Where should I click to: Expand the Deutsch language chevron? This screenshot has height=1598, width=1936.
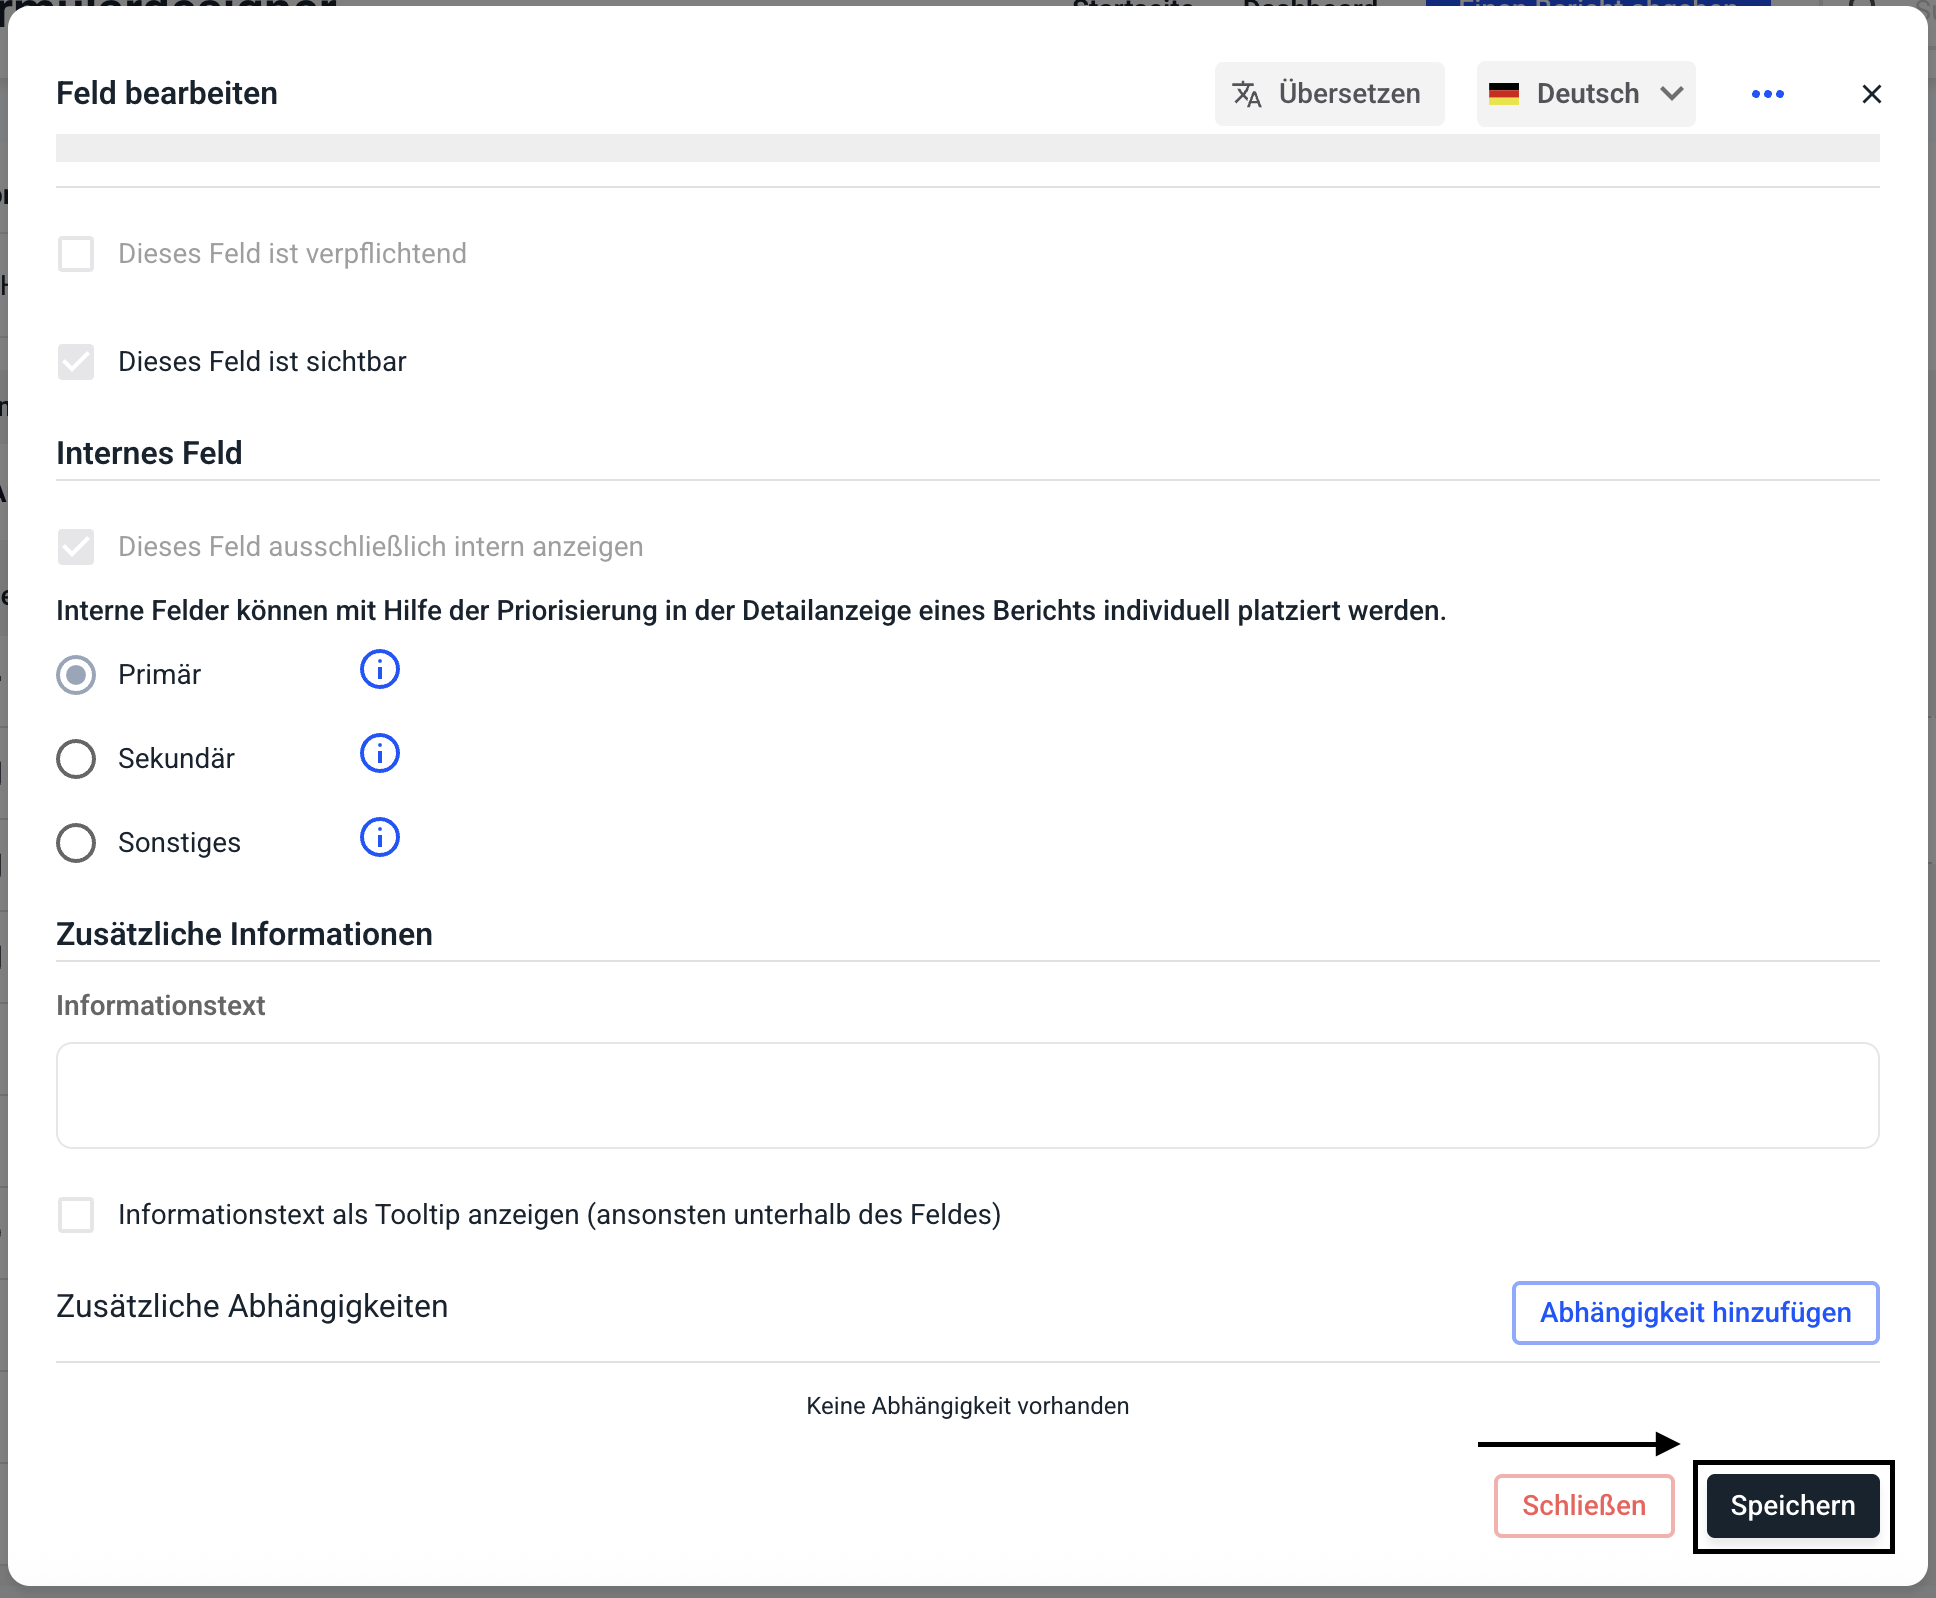tap(1672, 94)
